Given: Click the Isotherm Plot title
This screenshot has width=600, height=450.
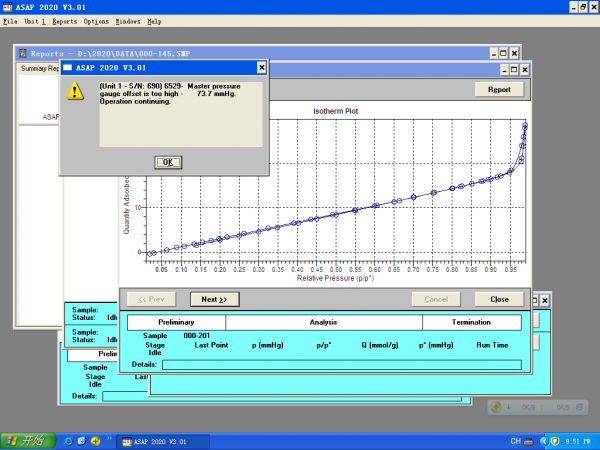Looking at the screenshot, I should tap(336, 111).
